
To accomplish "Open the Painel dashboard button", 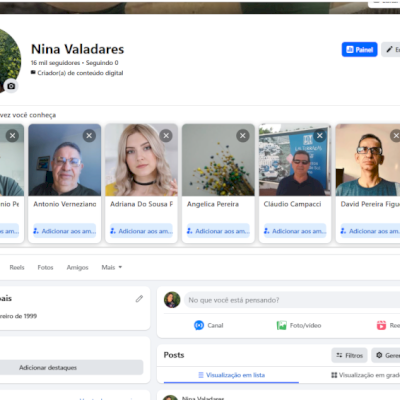I will click(359, 50).
